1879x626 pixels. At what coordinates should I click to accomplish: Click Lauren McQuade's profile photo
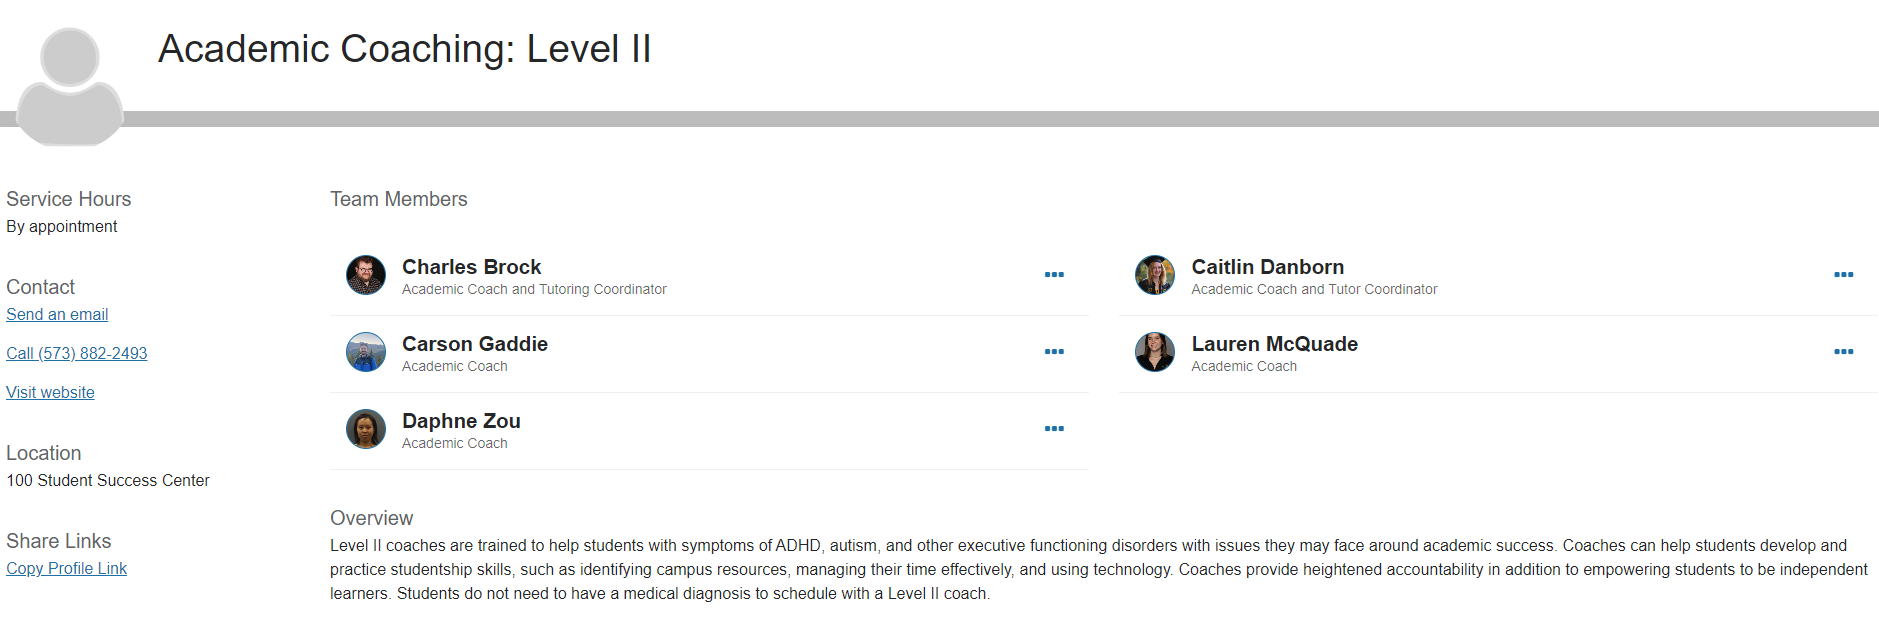(1155, 352)
